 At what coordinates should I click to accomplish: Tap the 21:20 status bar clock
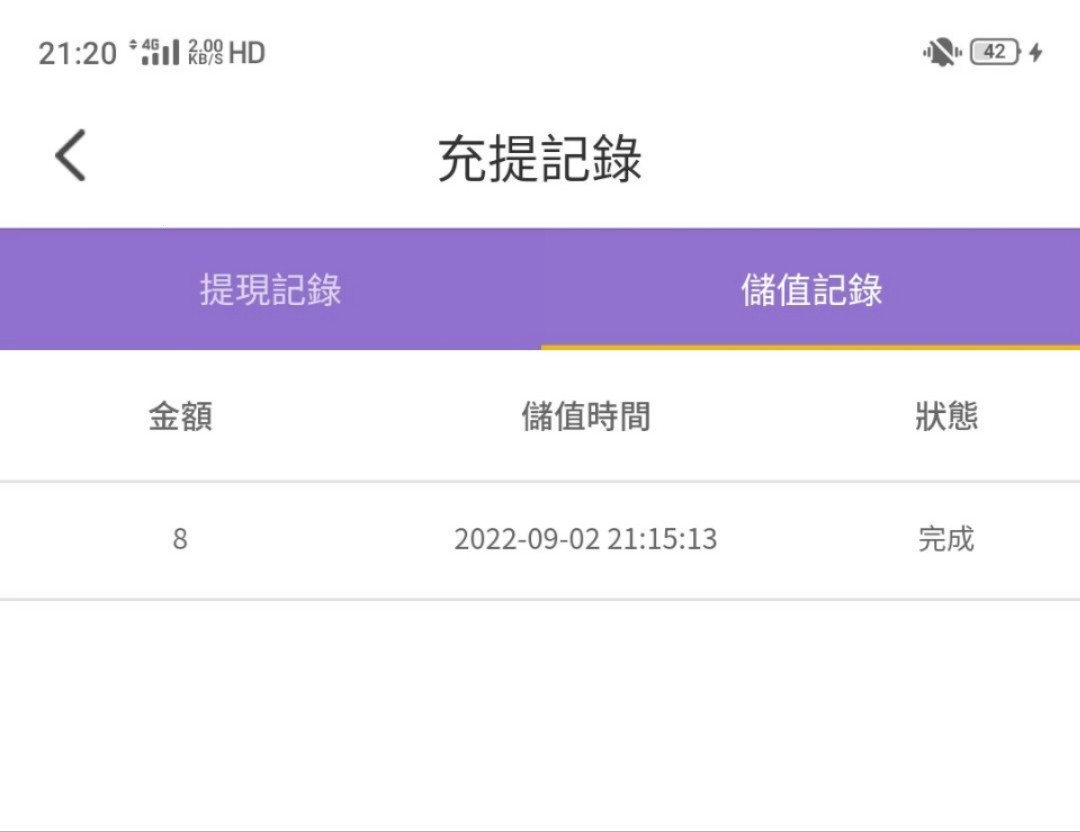(78, 53)
